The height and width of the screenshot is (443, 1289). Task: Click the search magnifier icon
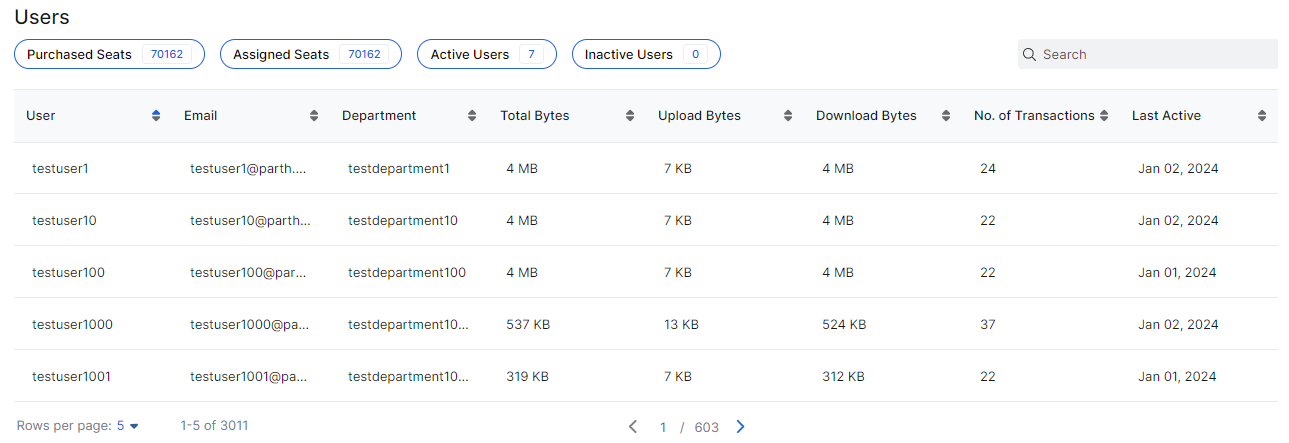(1029, 54)
